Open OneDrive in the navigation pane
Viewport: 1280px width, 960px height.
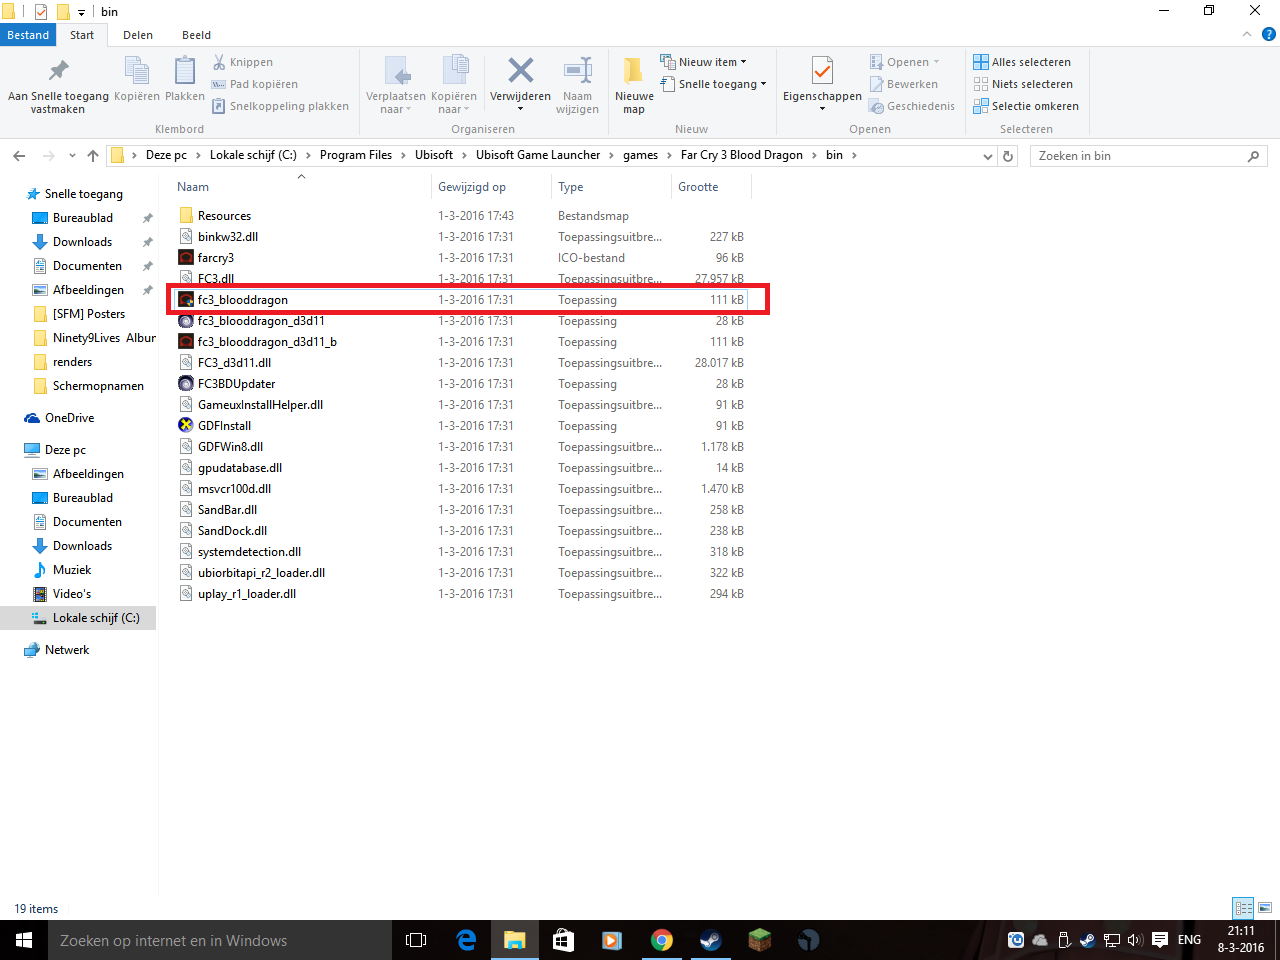(x=69, y=418)
